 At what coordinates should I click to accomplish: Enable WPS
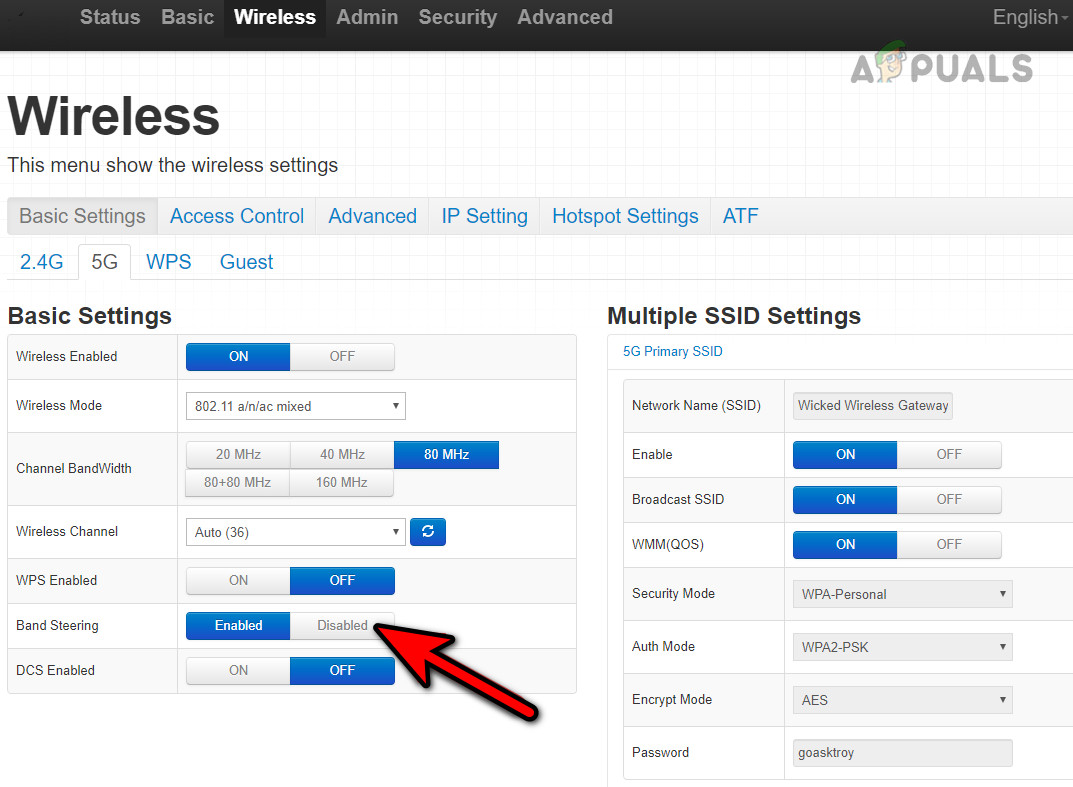pyautogui.click(x=237, y=580)
